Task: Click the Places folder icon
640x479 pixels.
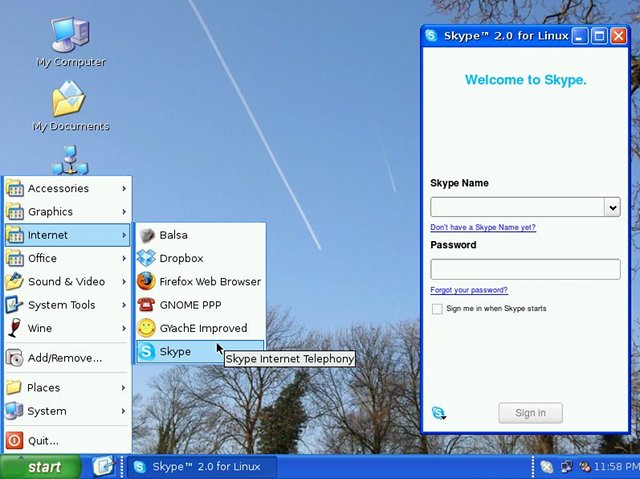Action: click(x=14, y=388)
